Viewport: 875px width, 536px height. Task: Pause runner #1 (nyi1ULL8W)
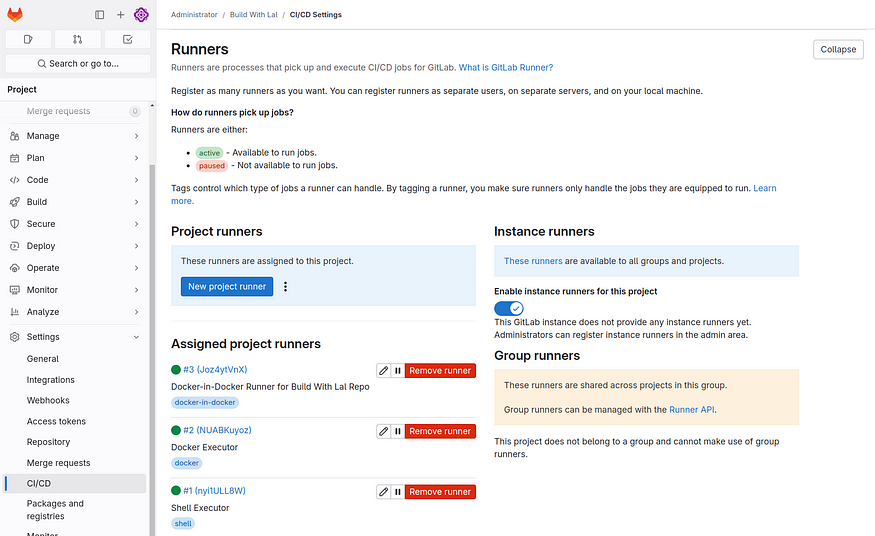click(x=398, y=492)
